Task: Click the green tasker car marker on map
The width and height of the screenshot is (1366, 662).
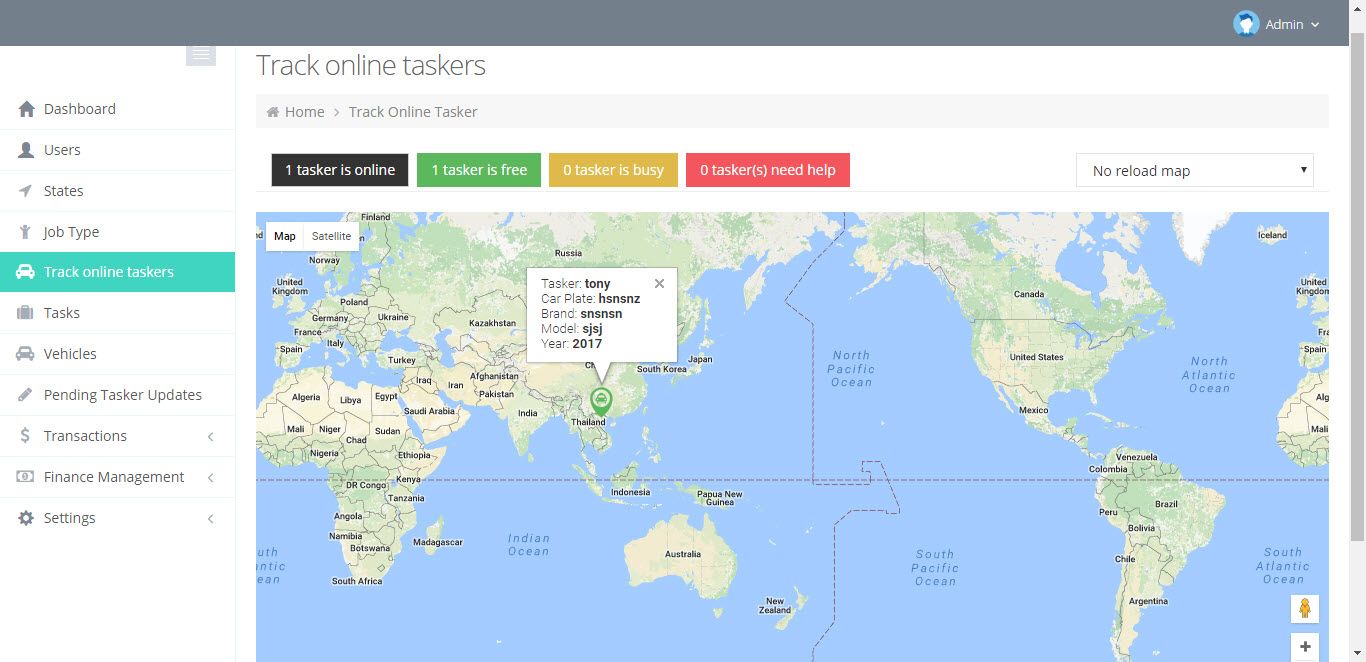Action: tap(601, 401)
